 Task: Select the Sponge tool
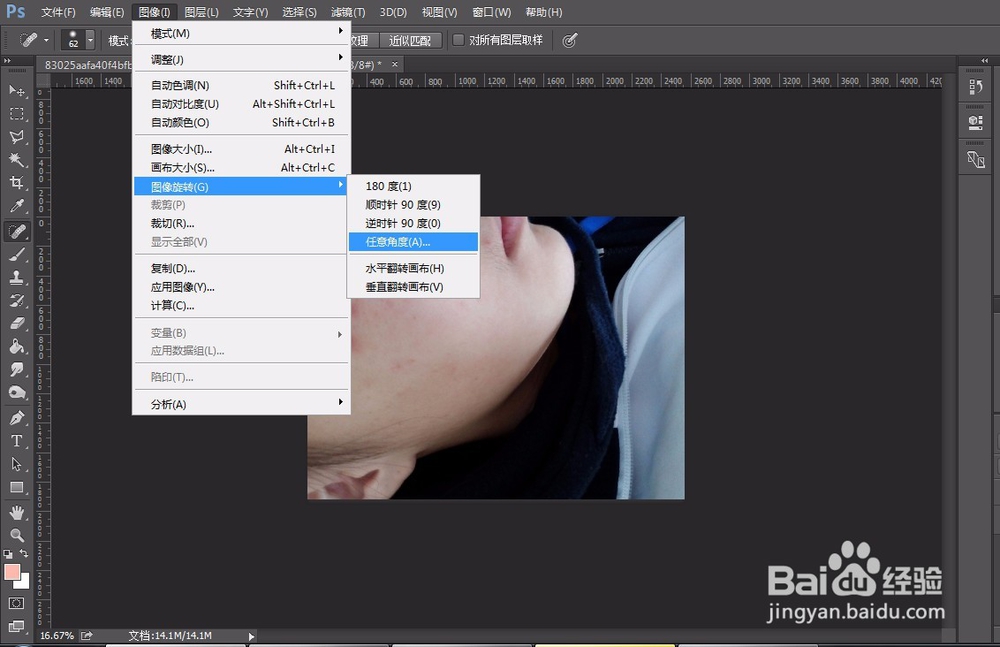tap(17, 392)
